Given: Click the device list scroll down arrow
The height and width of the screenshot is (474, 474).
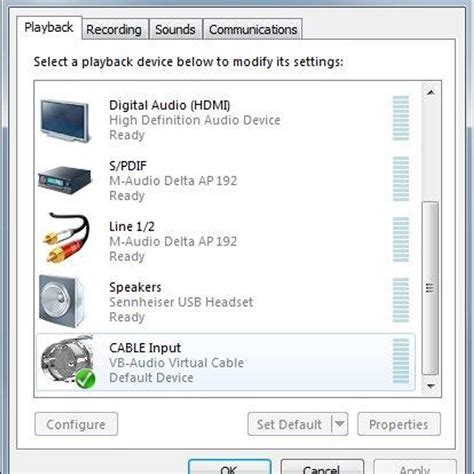Looking at the screenshot, I should [431, 386].
